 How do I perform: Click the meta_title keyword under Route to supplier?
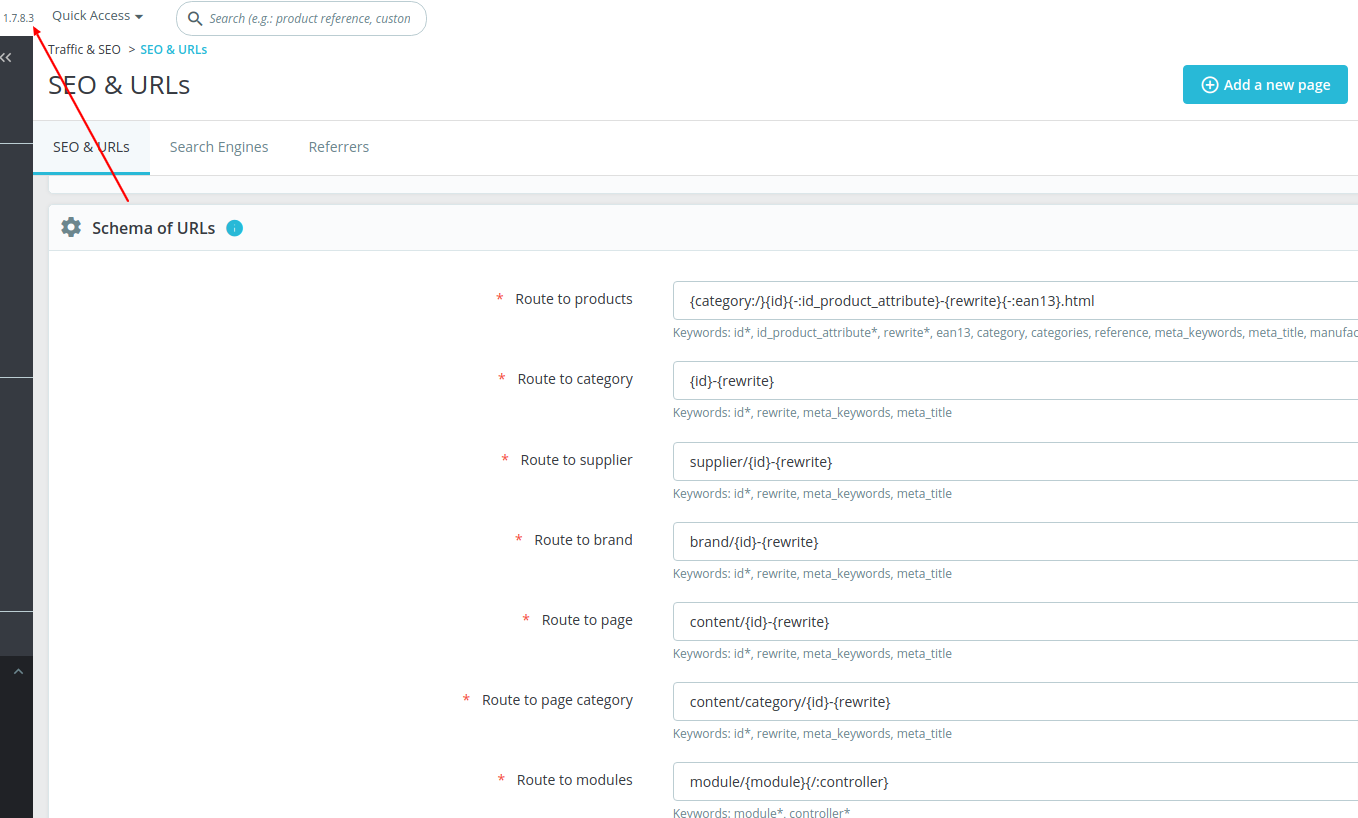tap(925, 493)
